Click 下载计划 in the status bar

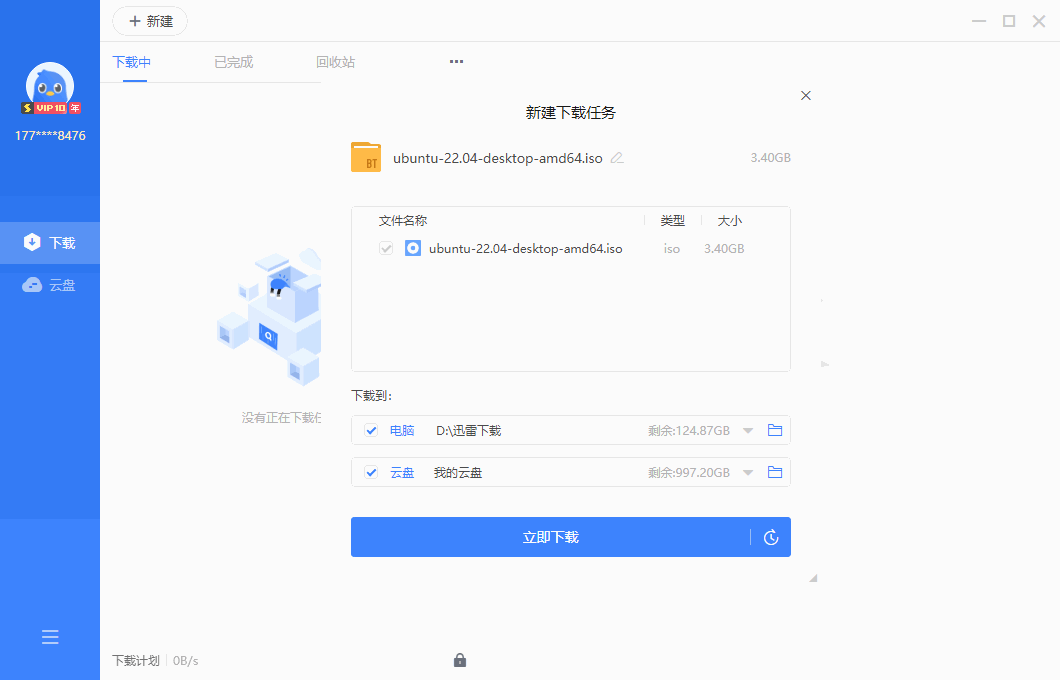[136, 660]
